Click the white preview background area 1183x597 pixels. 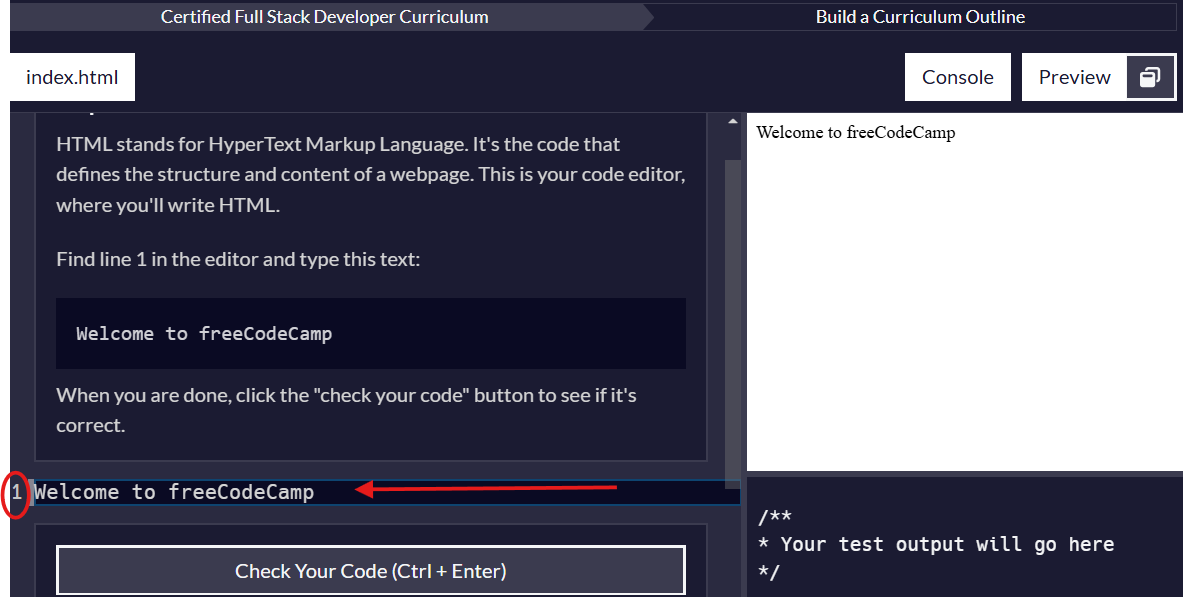tap(960, 300)
